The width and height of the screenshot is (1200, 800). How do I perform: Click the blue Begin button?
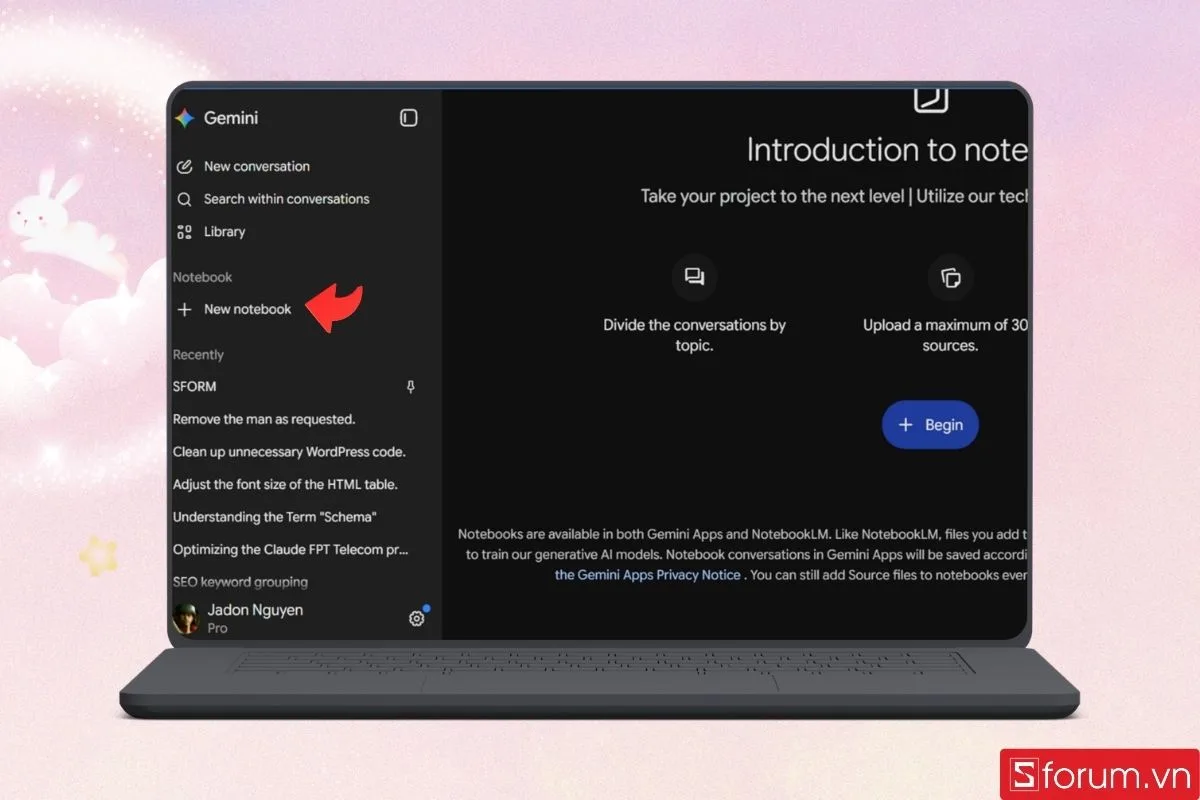(930, 425)
